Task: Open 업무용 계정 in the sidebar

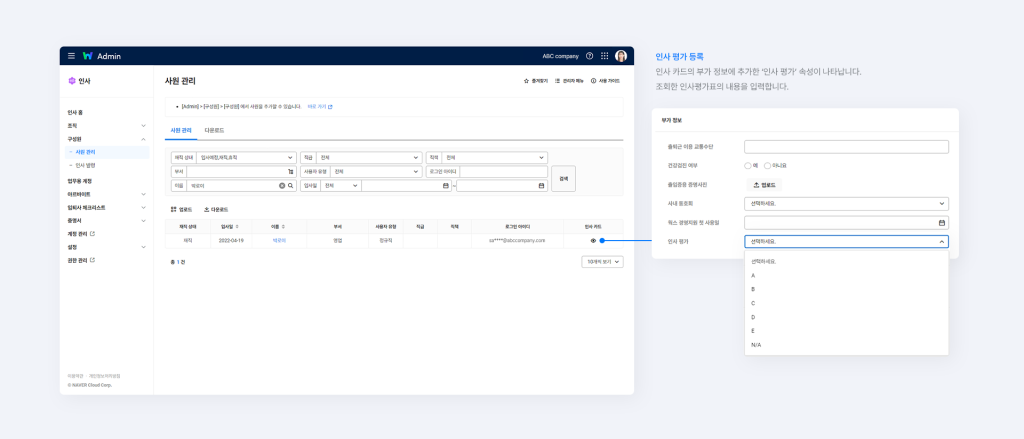Action: coord(79,181)
